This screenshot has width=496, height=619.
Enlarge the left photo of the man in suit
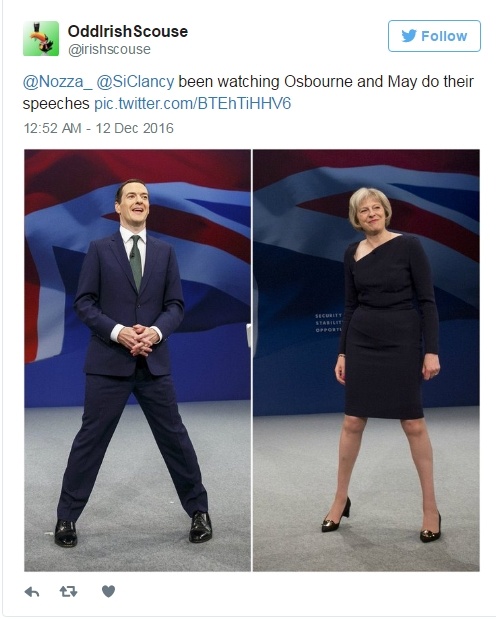pos(137,360)
